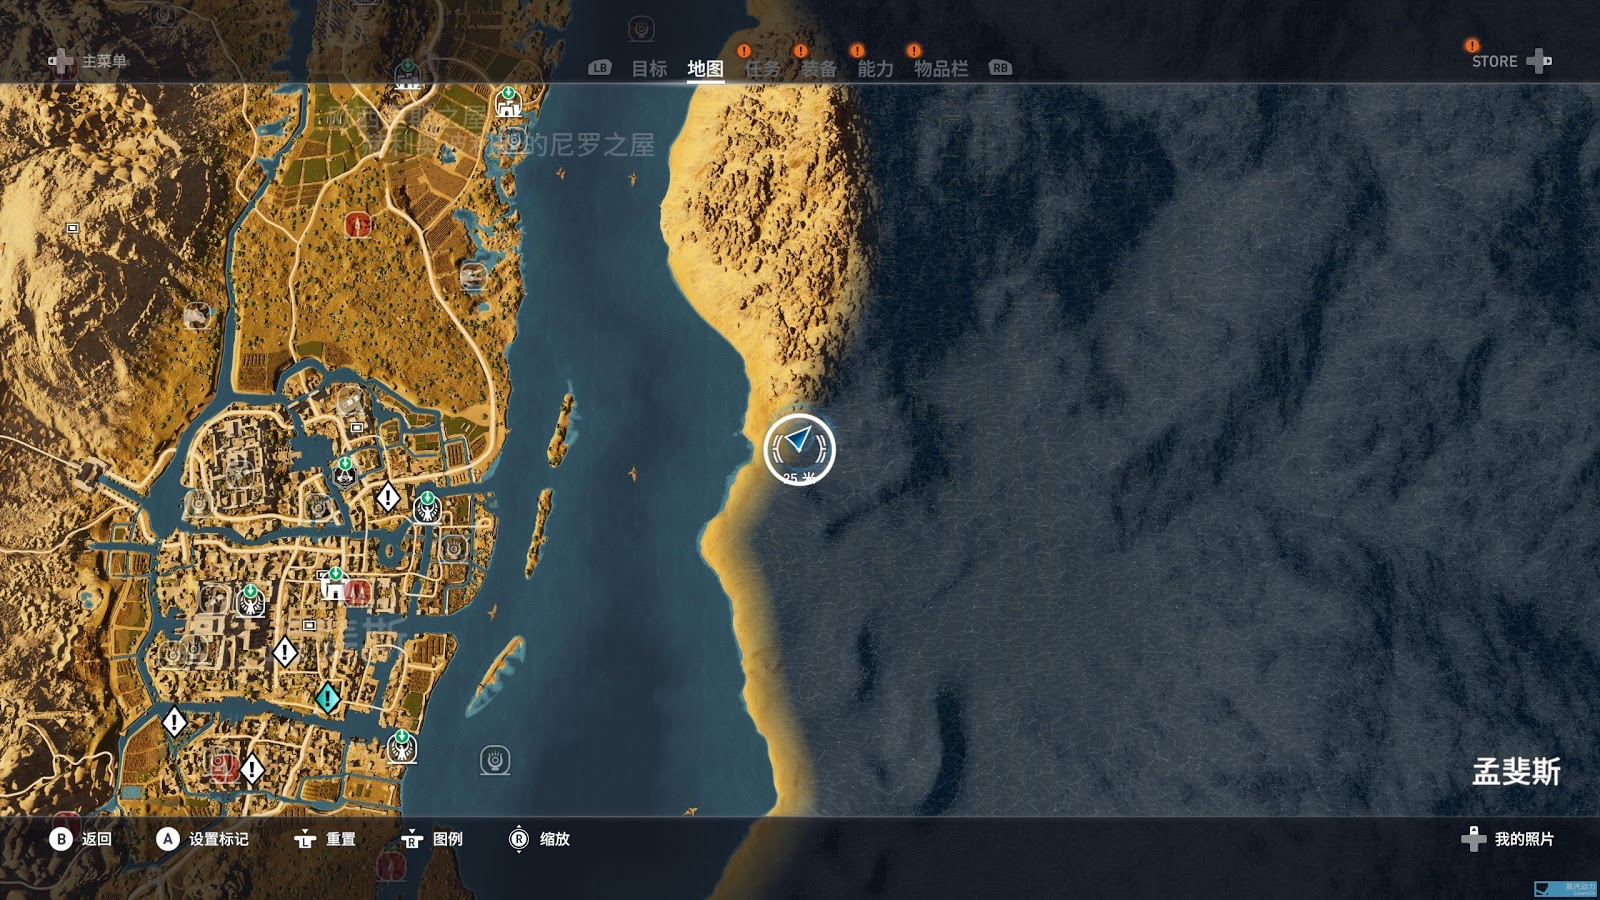
Task: Select the green-arrow fast-travel icon north of quest marker
Action: coord(345,472)
